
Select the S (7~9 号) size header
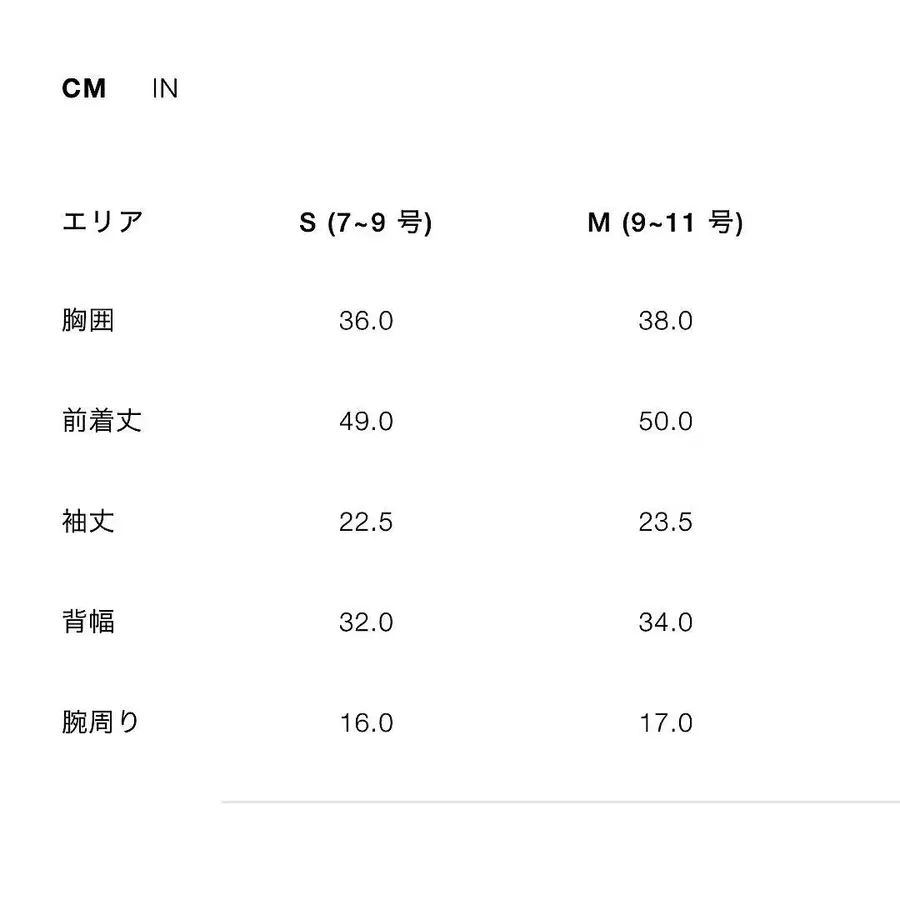365,222
